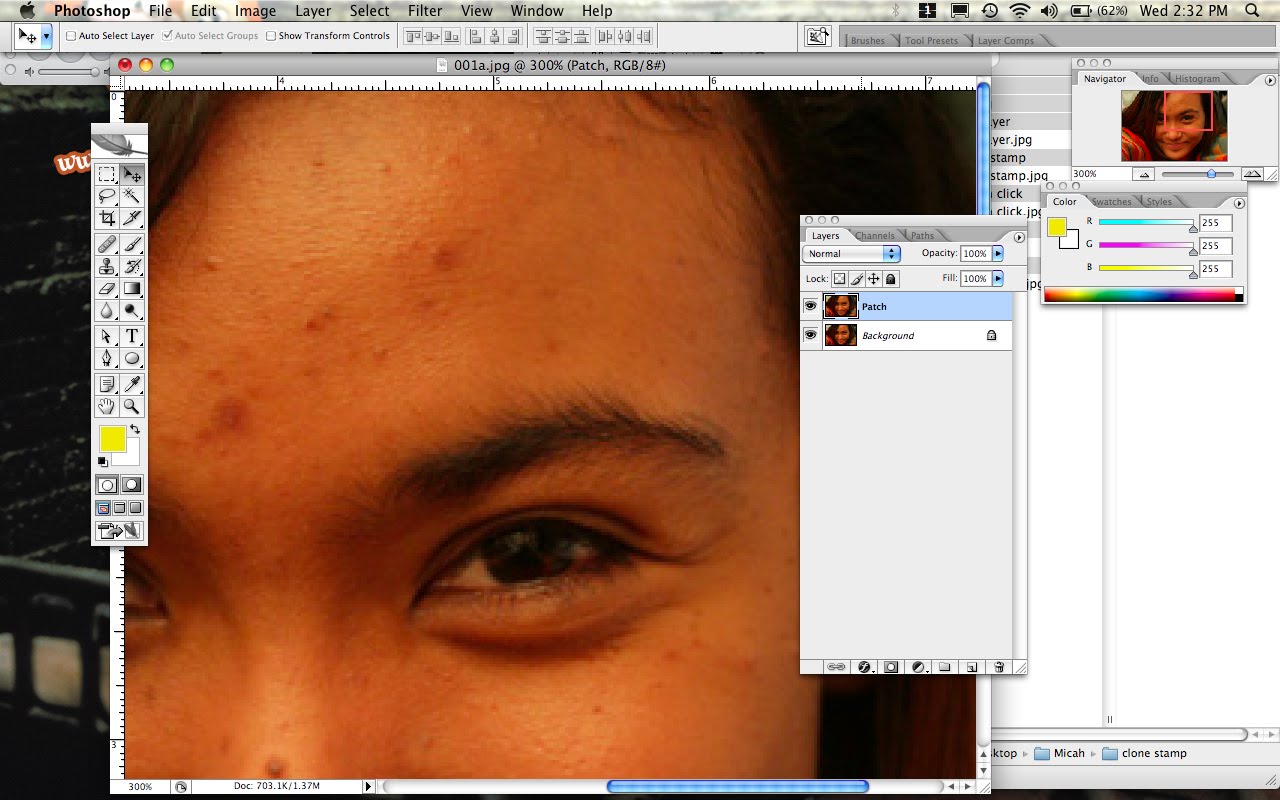Screen dimensions: 1280x800
Task: Switch to the Swatches tab
Action: point(1111,202)
